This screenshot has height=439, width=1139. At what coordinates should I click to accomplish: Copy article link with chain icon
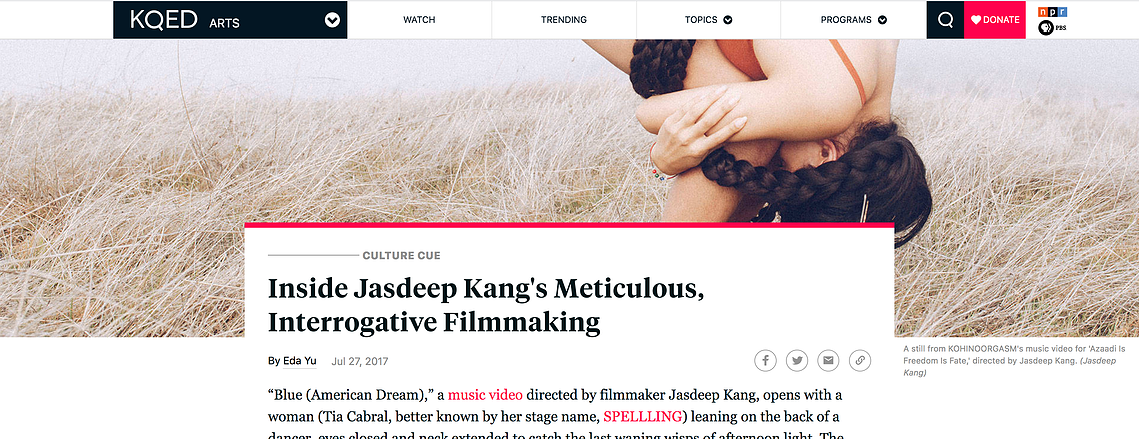coord(860,361)
